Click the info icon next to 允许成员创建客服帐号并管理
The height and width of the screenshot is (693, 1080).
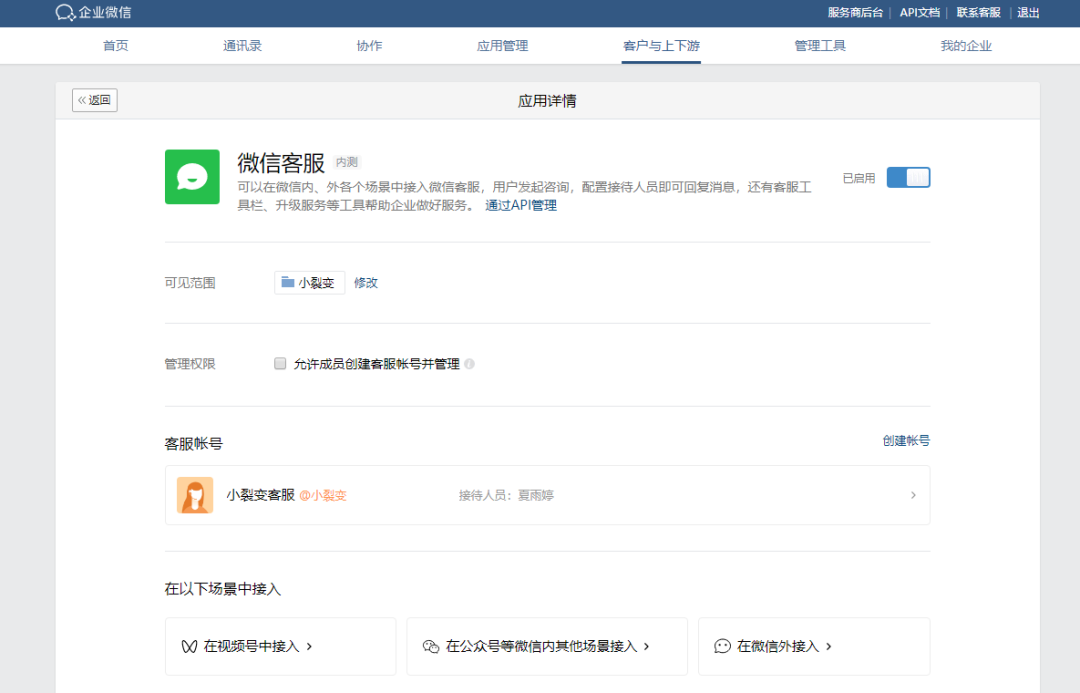click(x=469, y=363)
